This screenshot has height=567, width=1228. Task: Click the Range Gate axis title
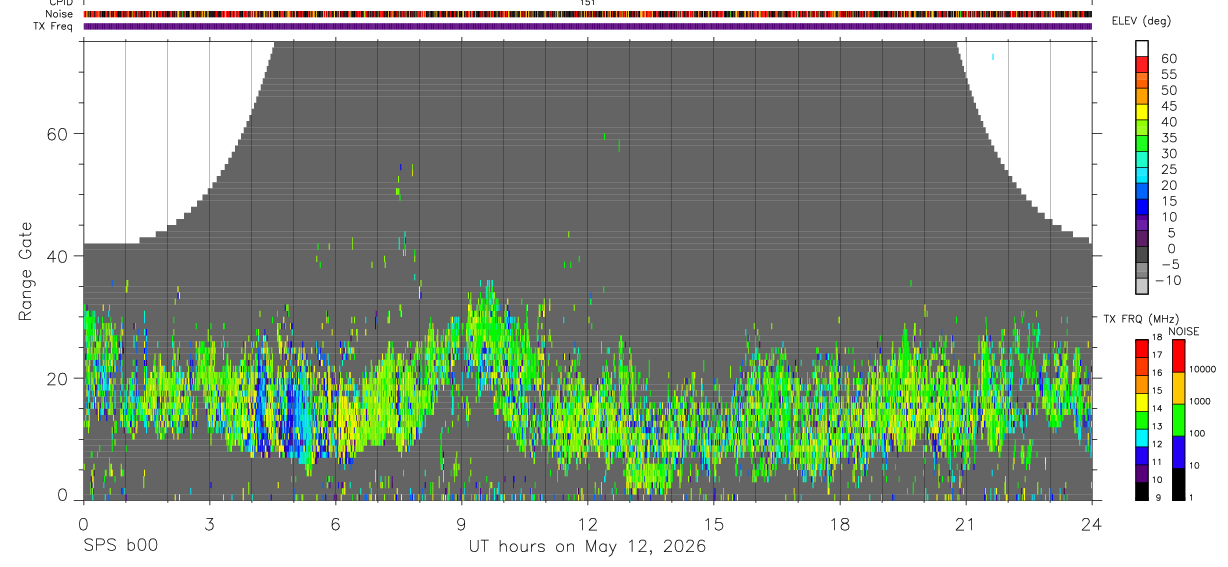click(x=26, y=270)
